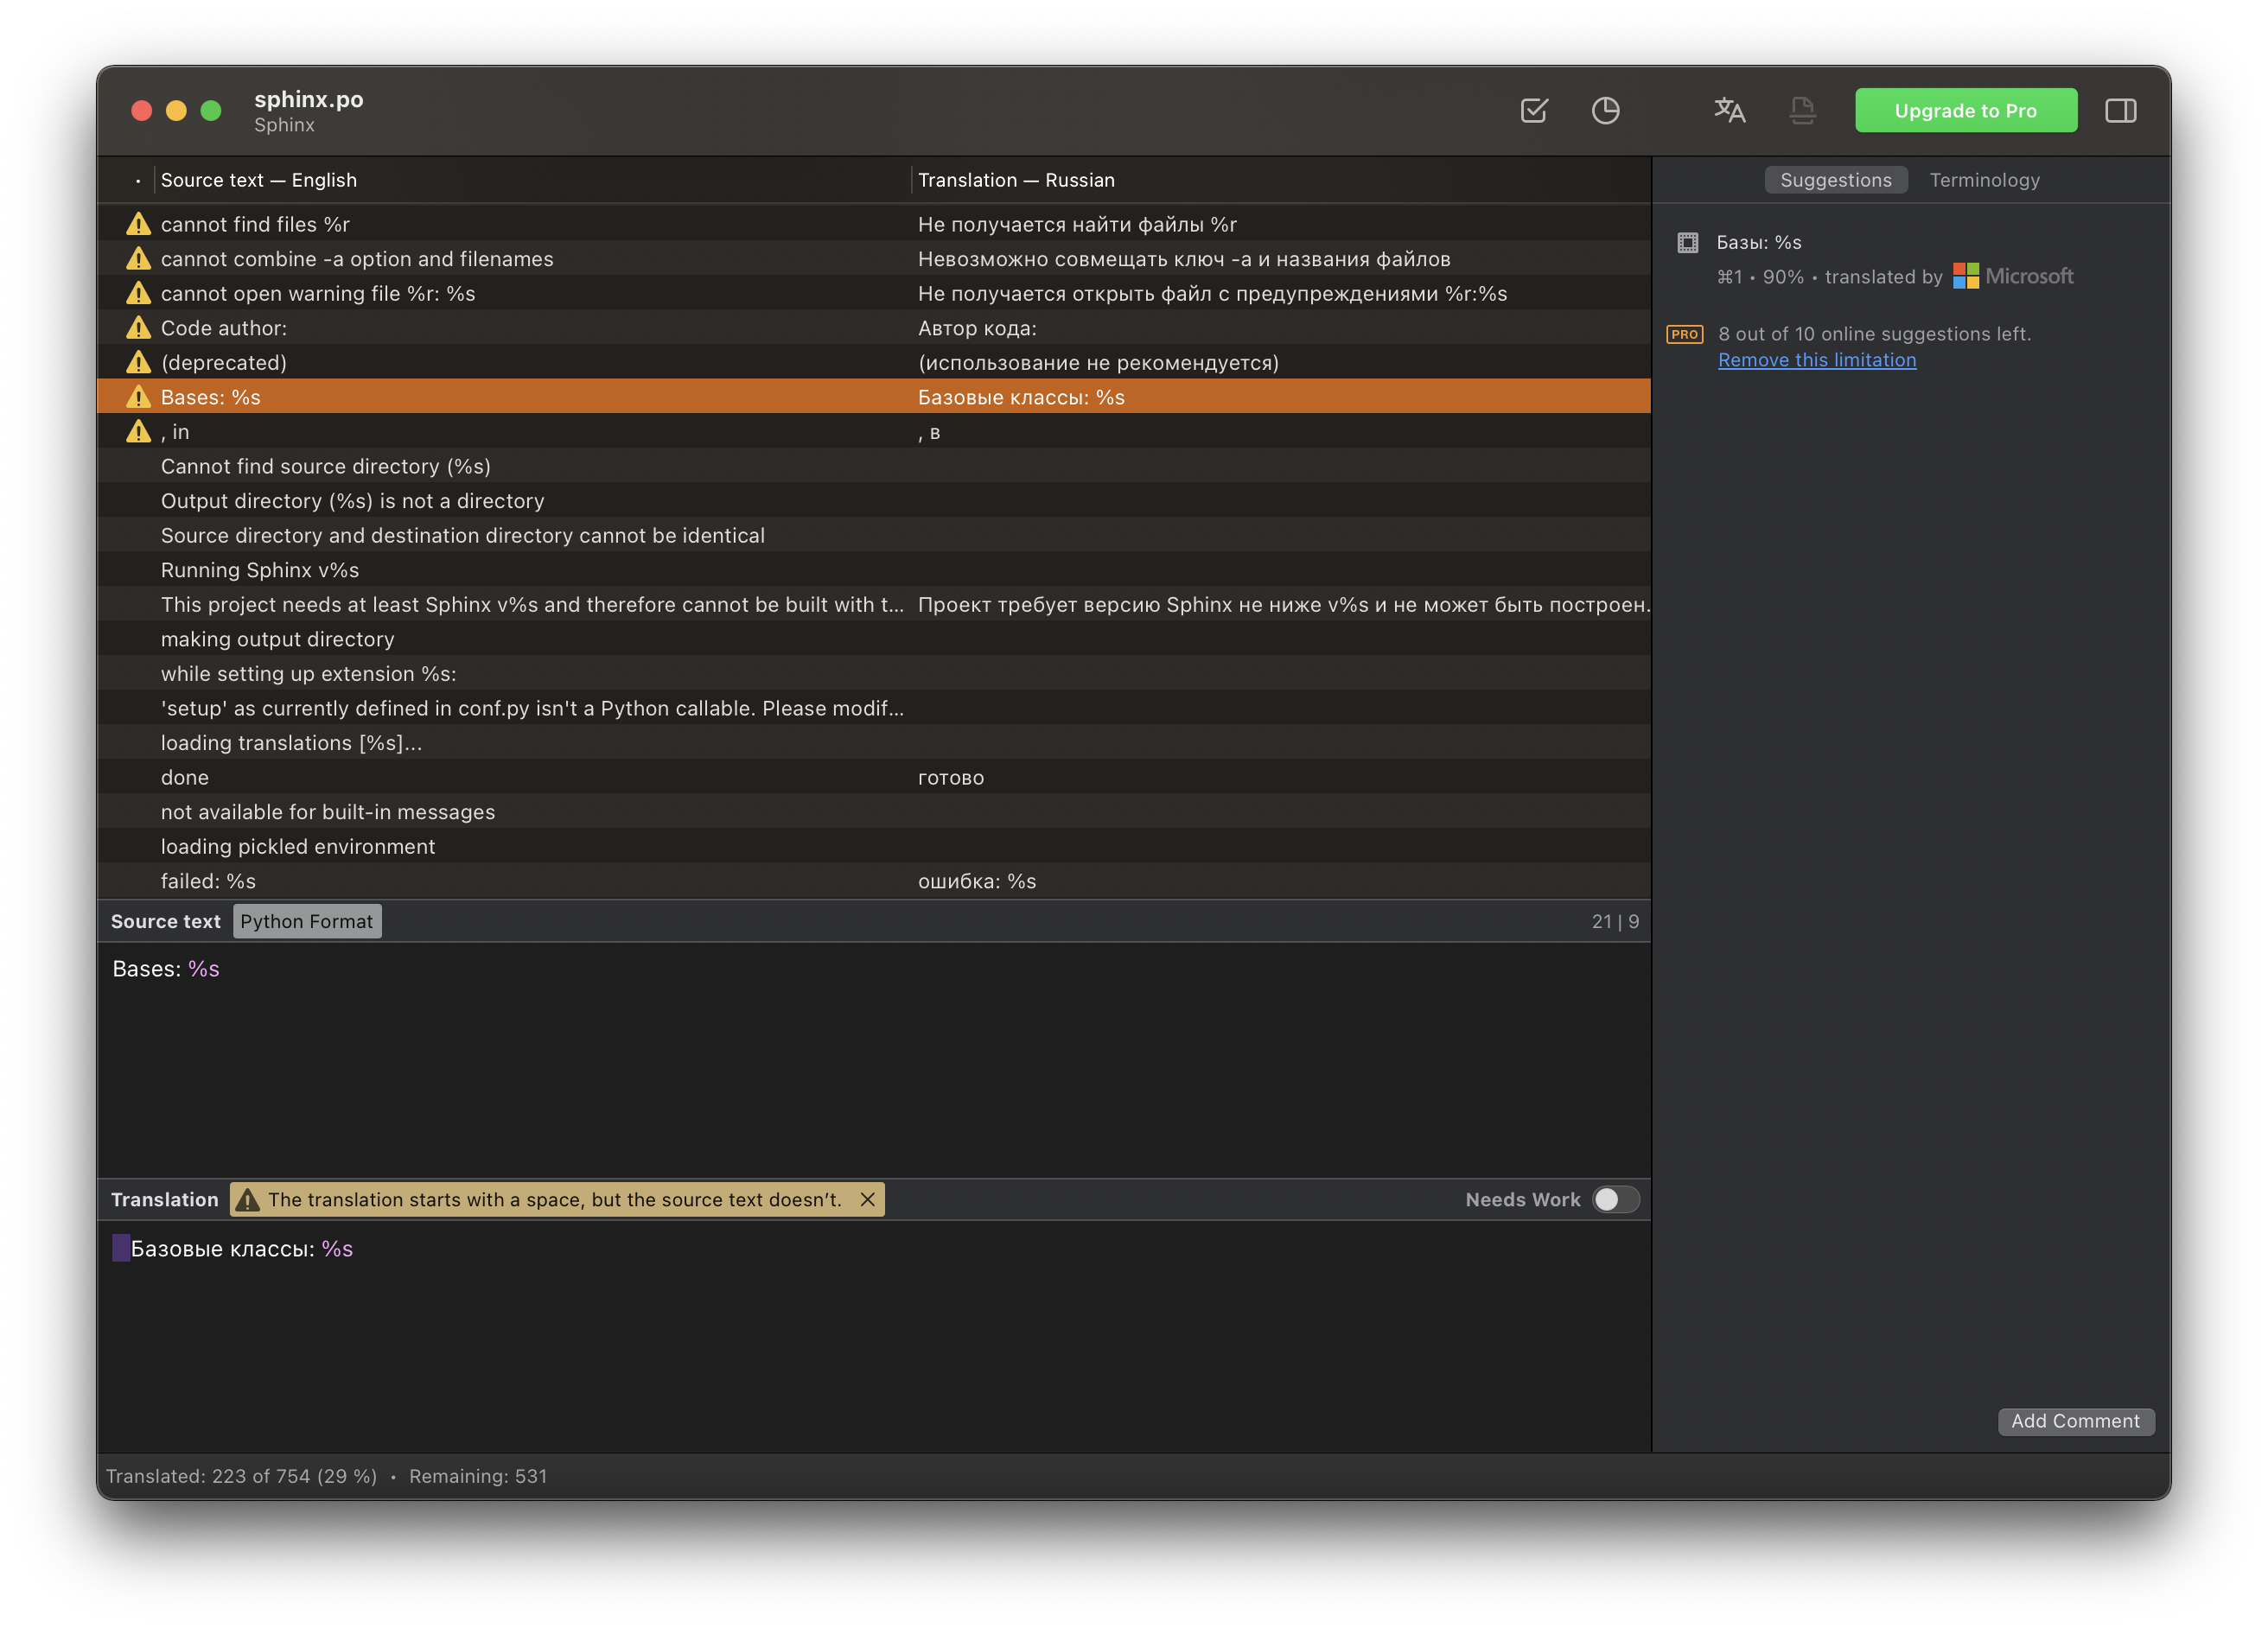
Task: Sort by 'Translation — Russian' column header
Action: click(x=1016, y=180)
